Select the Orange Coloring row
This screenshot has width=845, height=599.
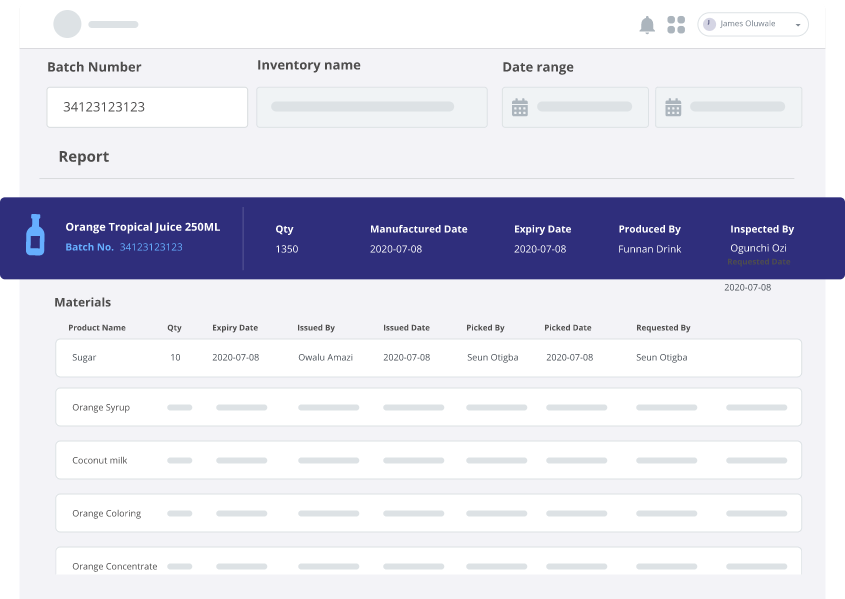point(428,513)
